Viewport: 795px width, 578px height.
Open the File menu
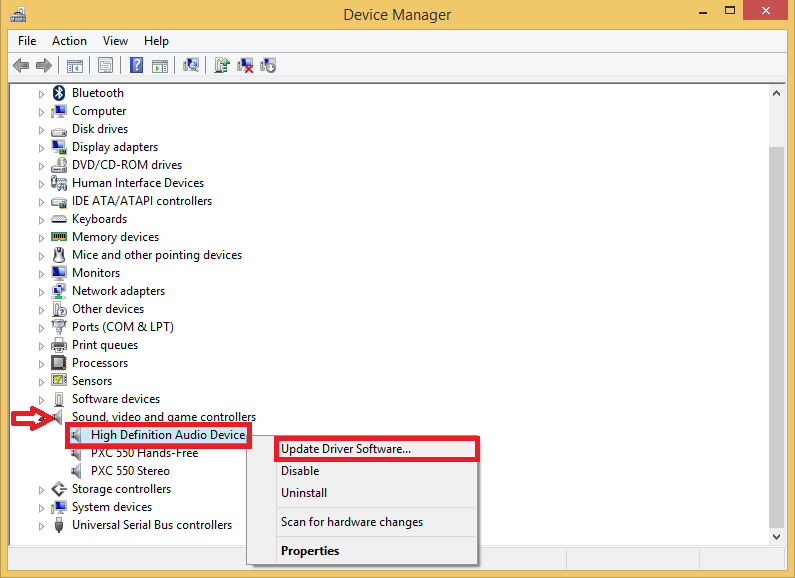27,41
